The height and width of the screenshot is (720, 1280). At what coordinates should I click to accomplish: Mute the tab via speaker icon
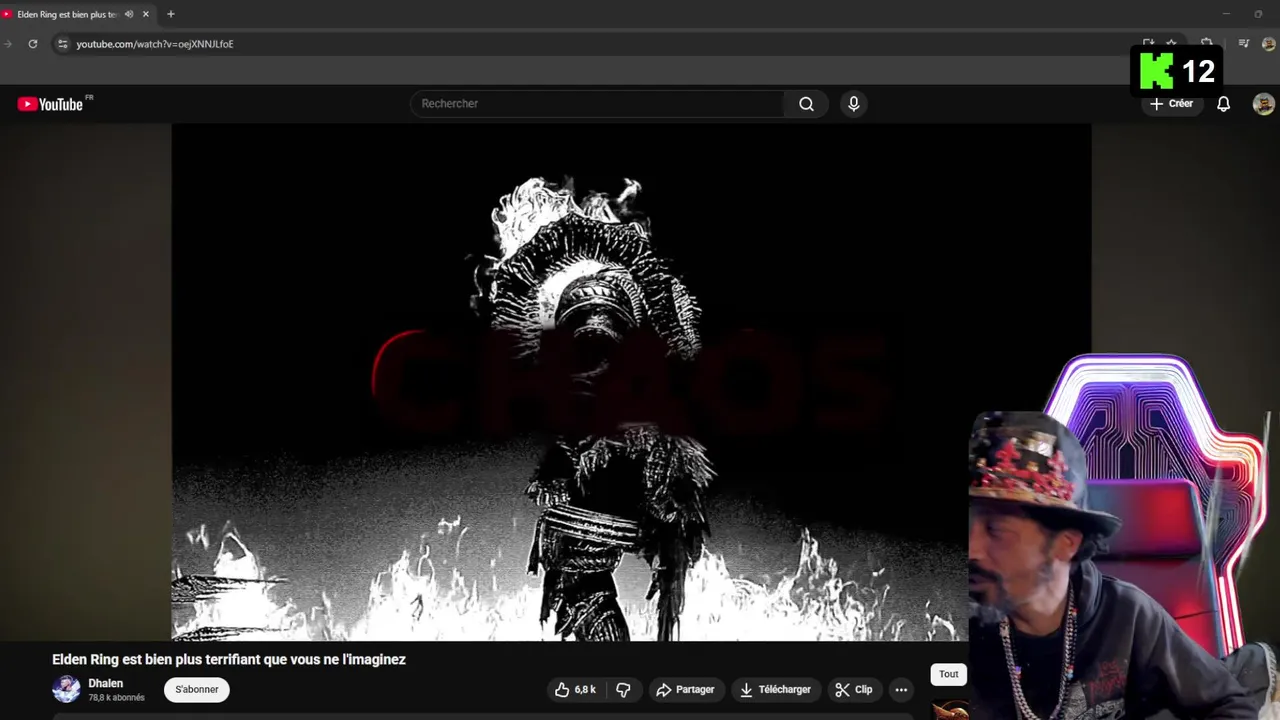click(x=129, y=14)
